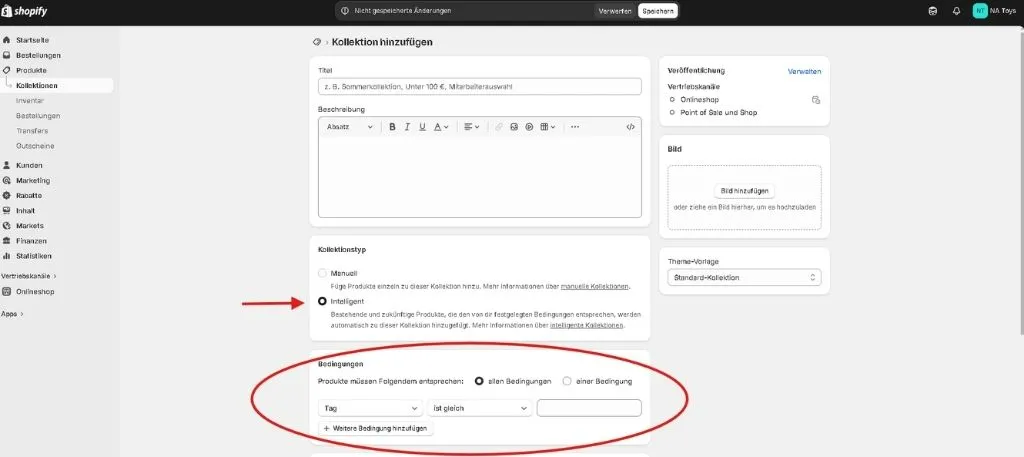Open Transfers under Produkte

32,131
